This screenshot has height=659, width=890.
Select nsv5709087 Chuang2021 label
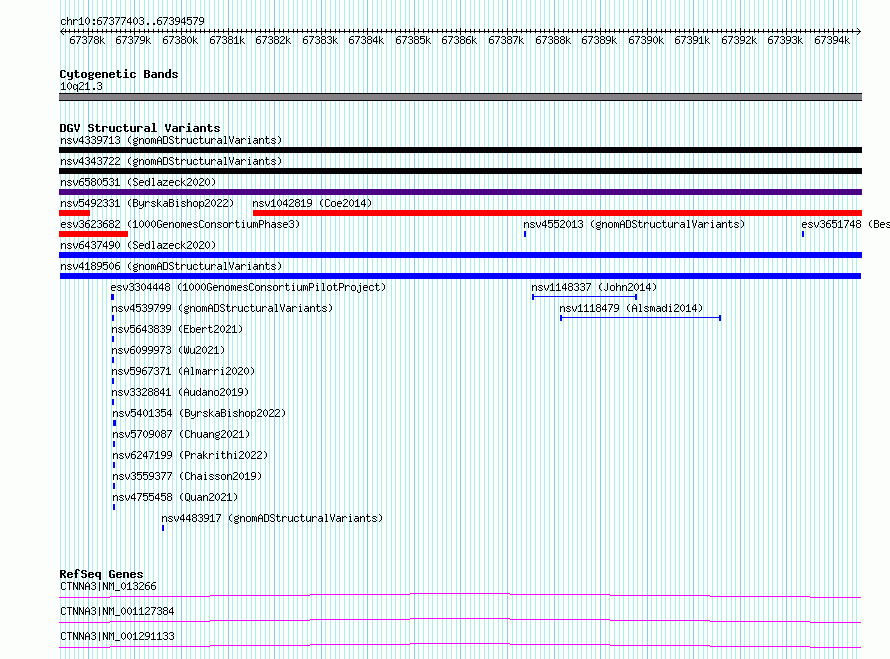[181, 434]
